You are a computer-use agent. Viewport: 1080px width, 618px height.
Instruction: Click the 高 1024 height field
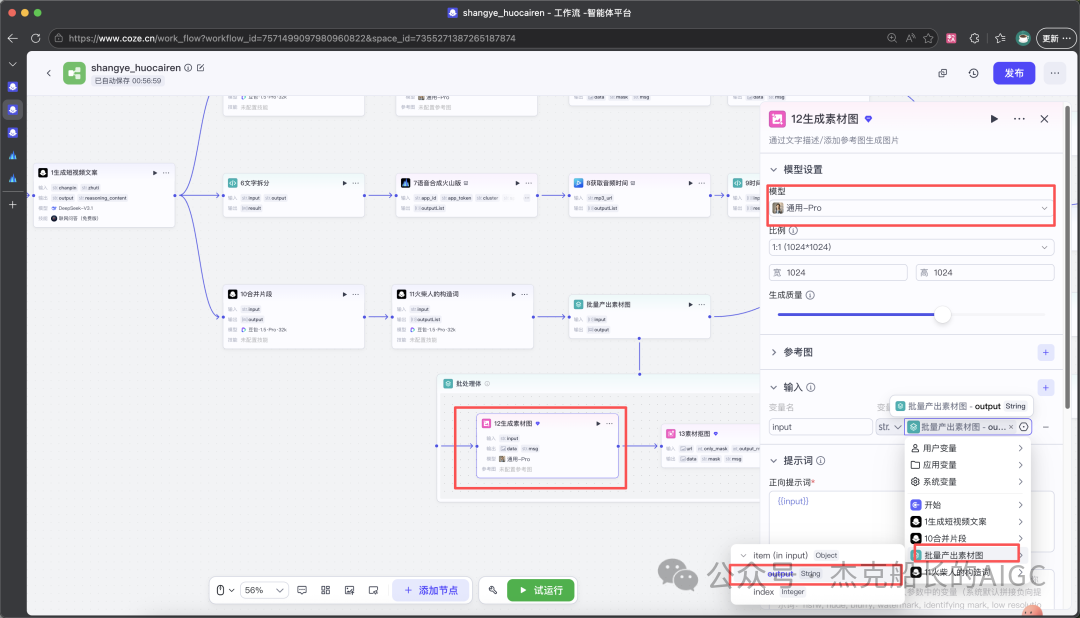tap(985, 273)
